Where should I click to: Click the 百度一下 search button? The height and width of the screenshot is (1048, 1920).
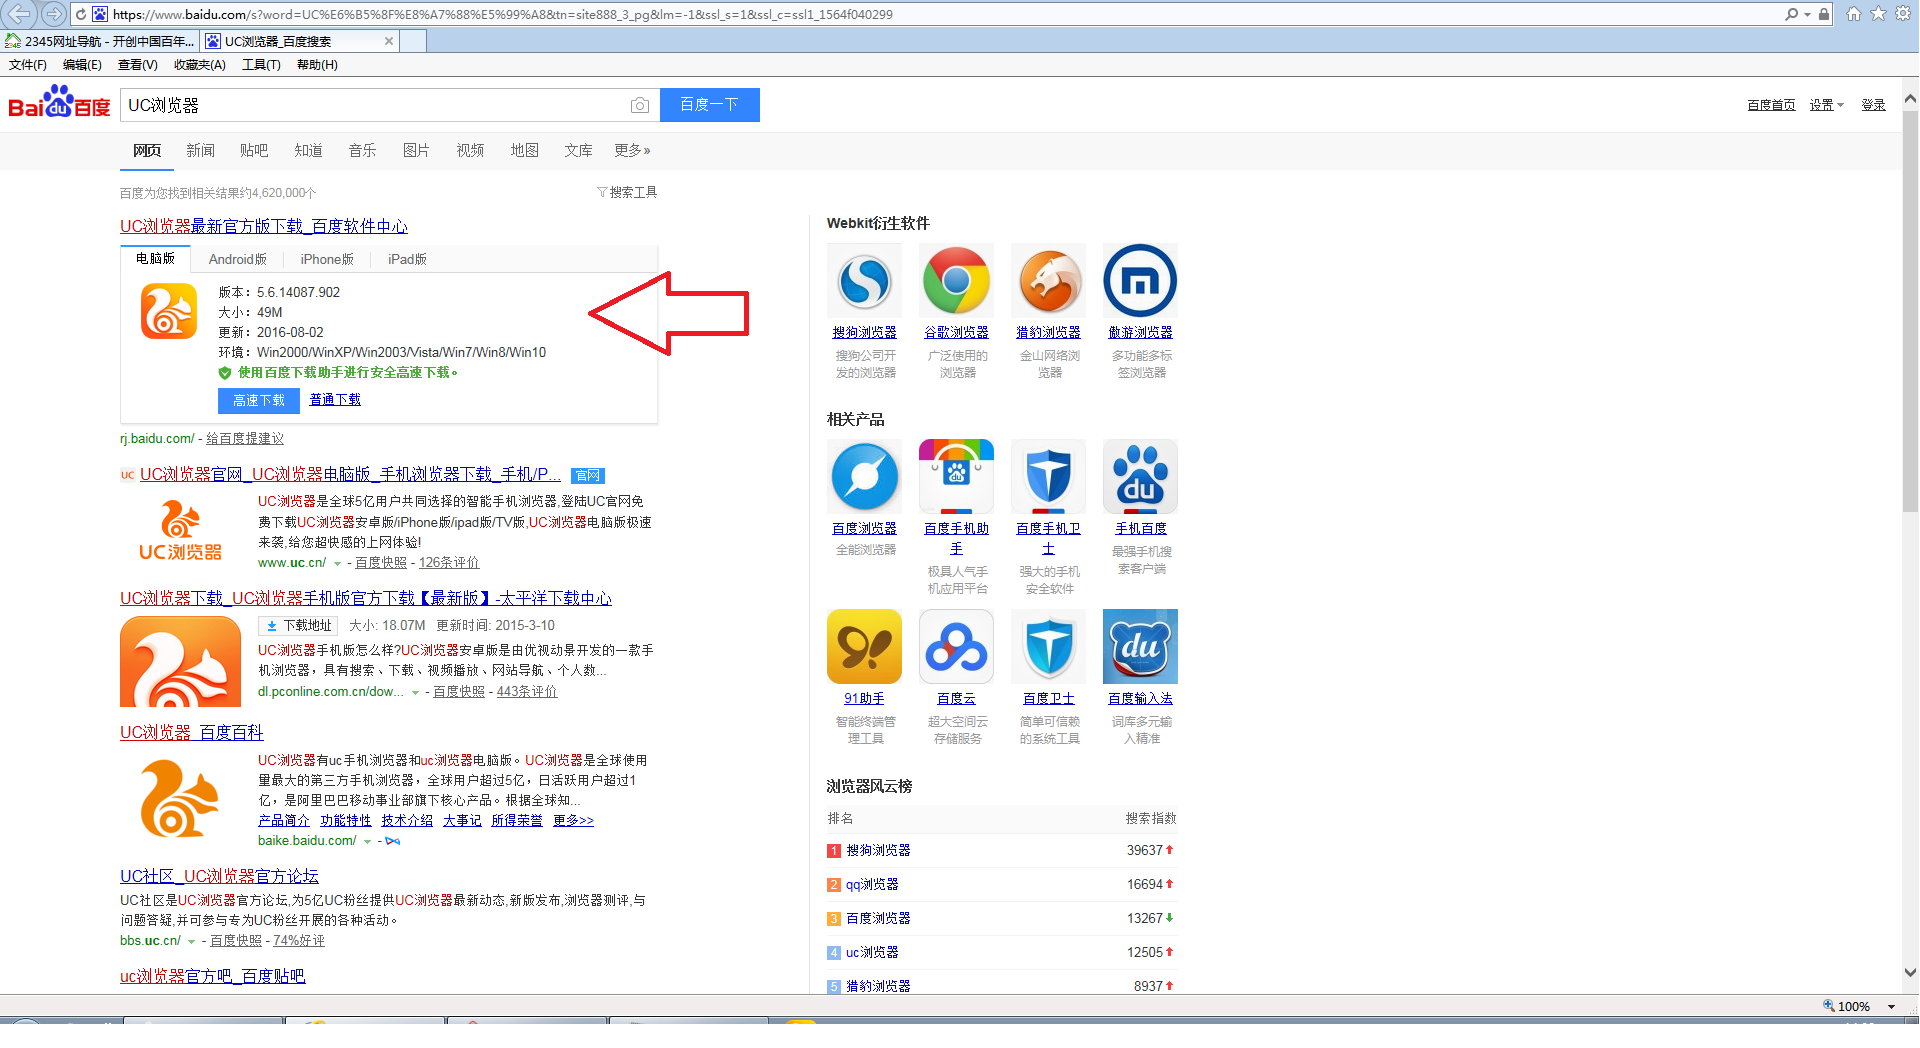point(709,105)
